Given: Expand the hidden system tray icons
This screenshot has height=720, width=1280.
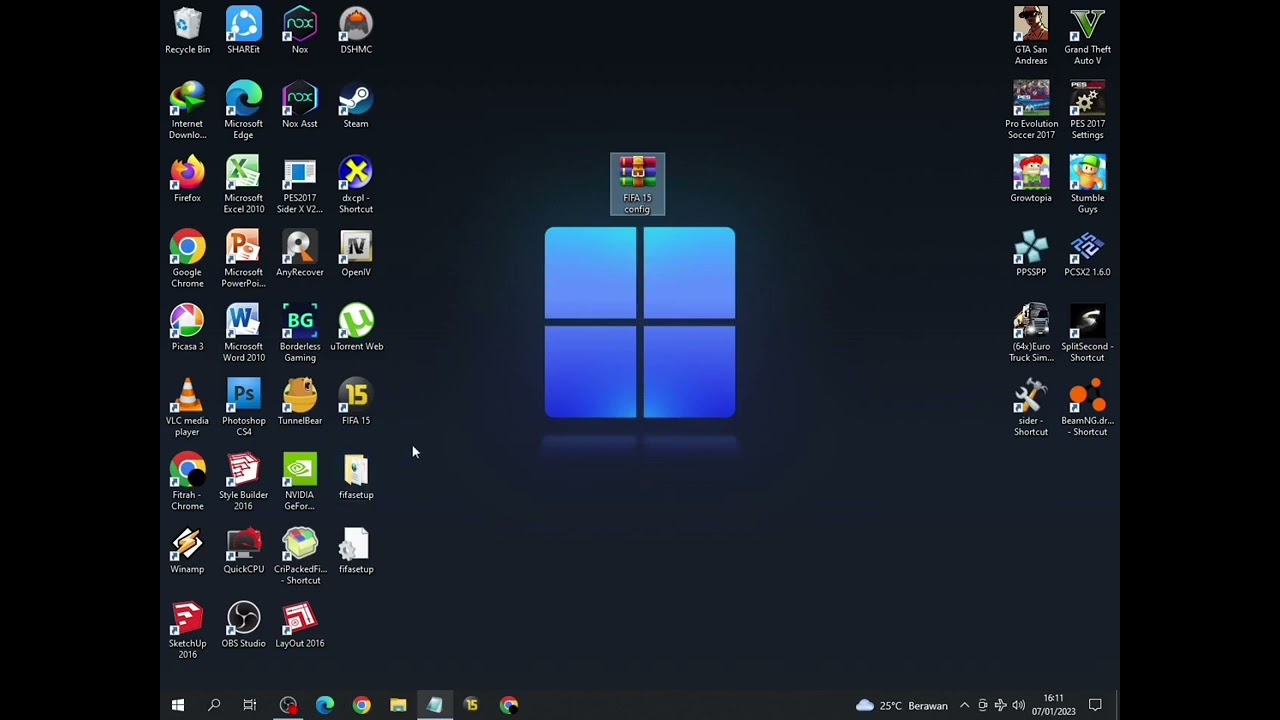Looking at the screenshot, I should point(964,705).
